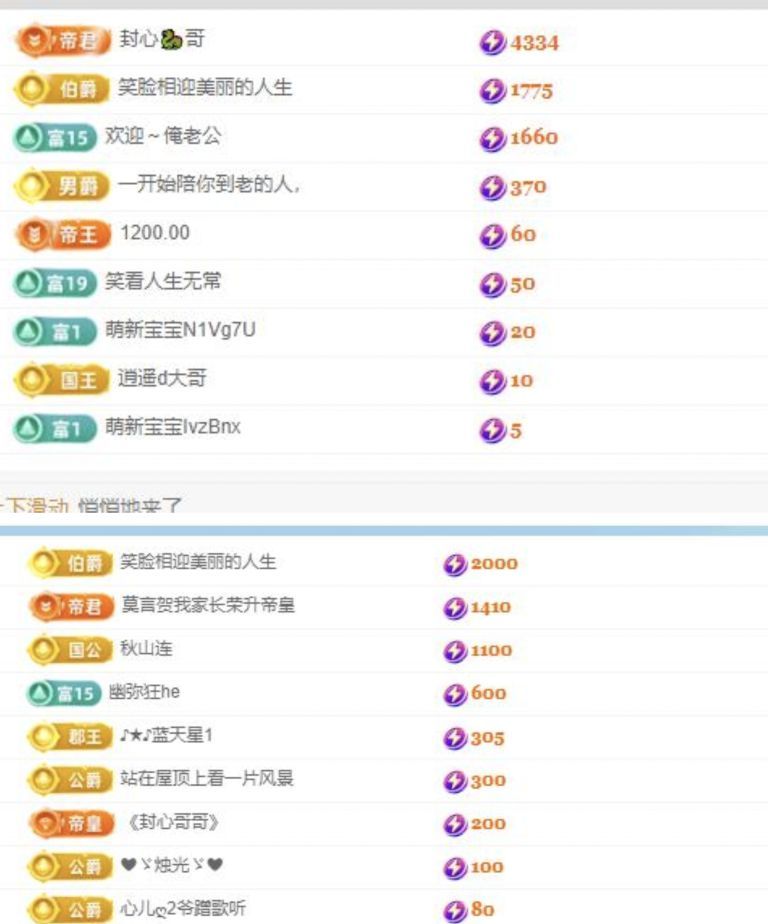Select username ❤ㄚ烛光ㄚ❤
The image size is (768, 924).
[172, 864]
